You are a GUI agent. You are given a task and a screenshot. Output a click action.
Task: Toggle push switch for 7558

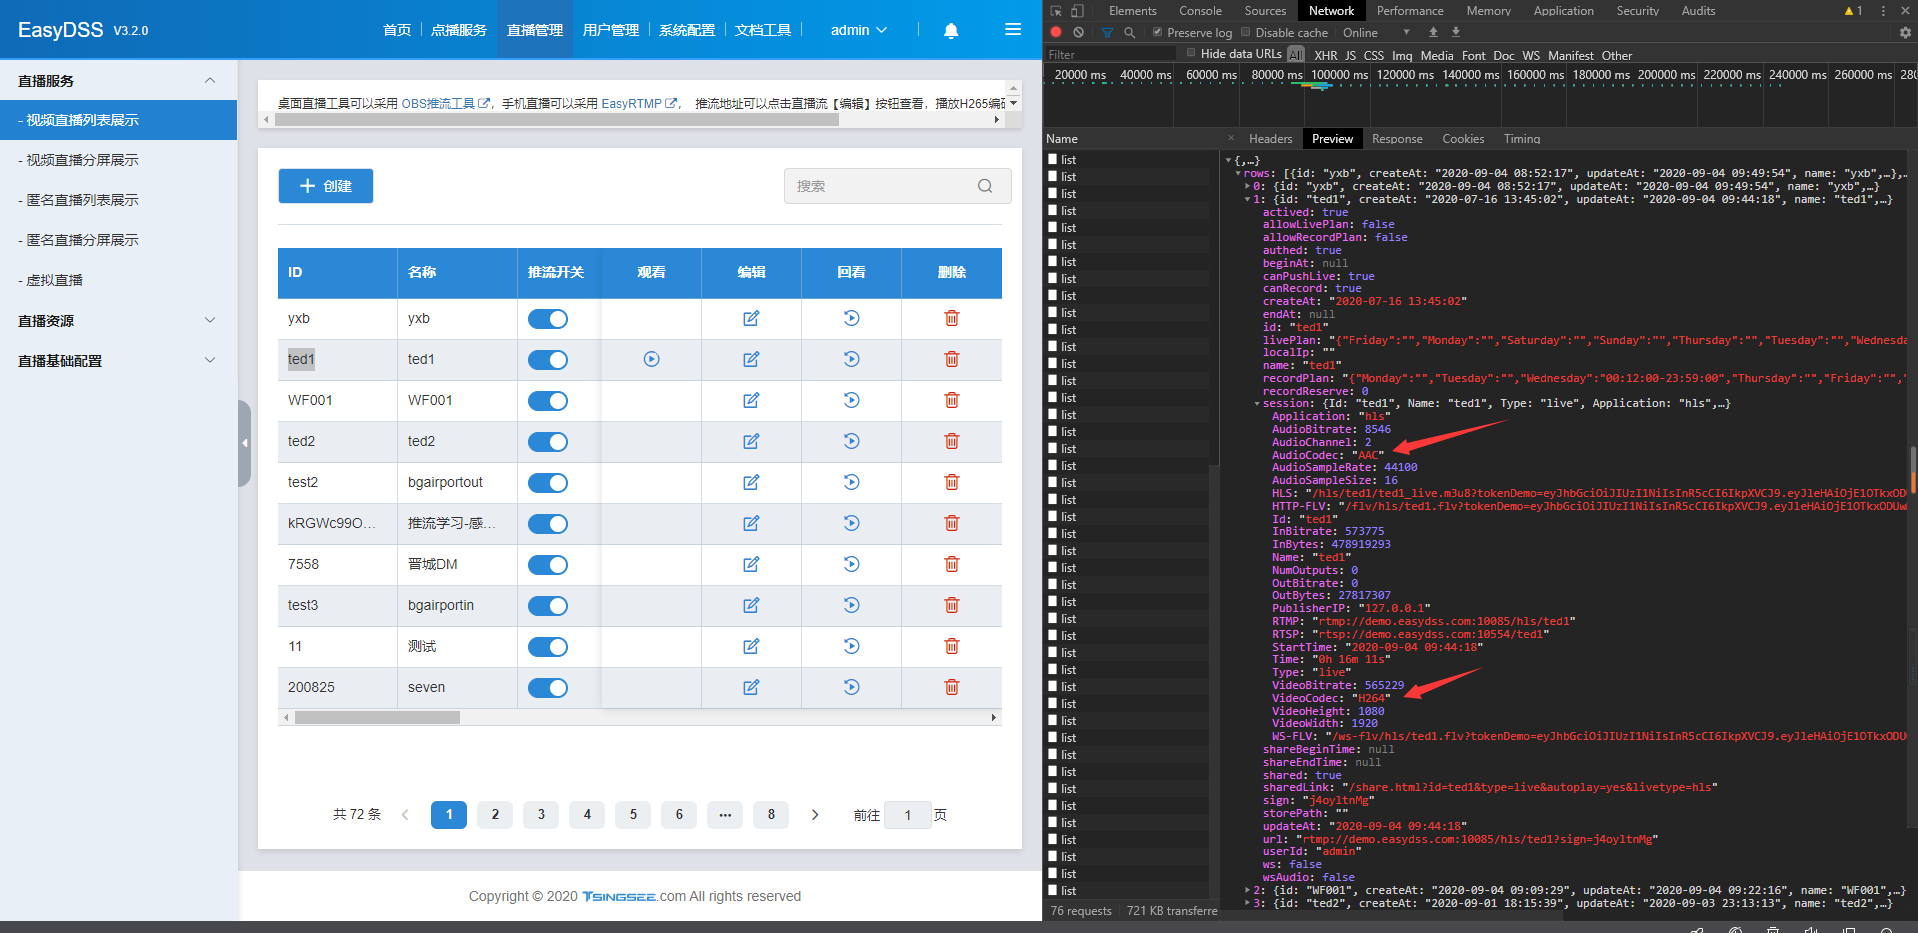click(x=548, y=564)
